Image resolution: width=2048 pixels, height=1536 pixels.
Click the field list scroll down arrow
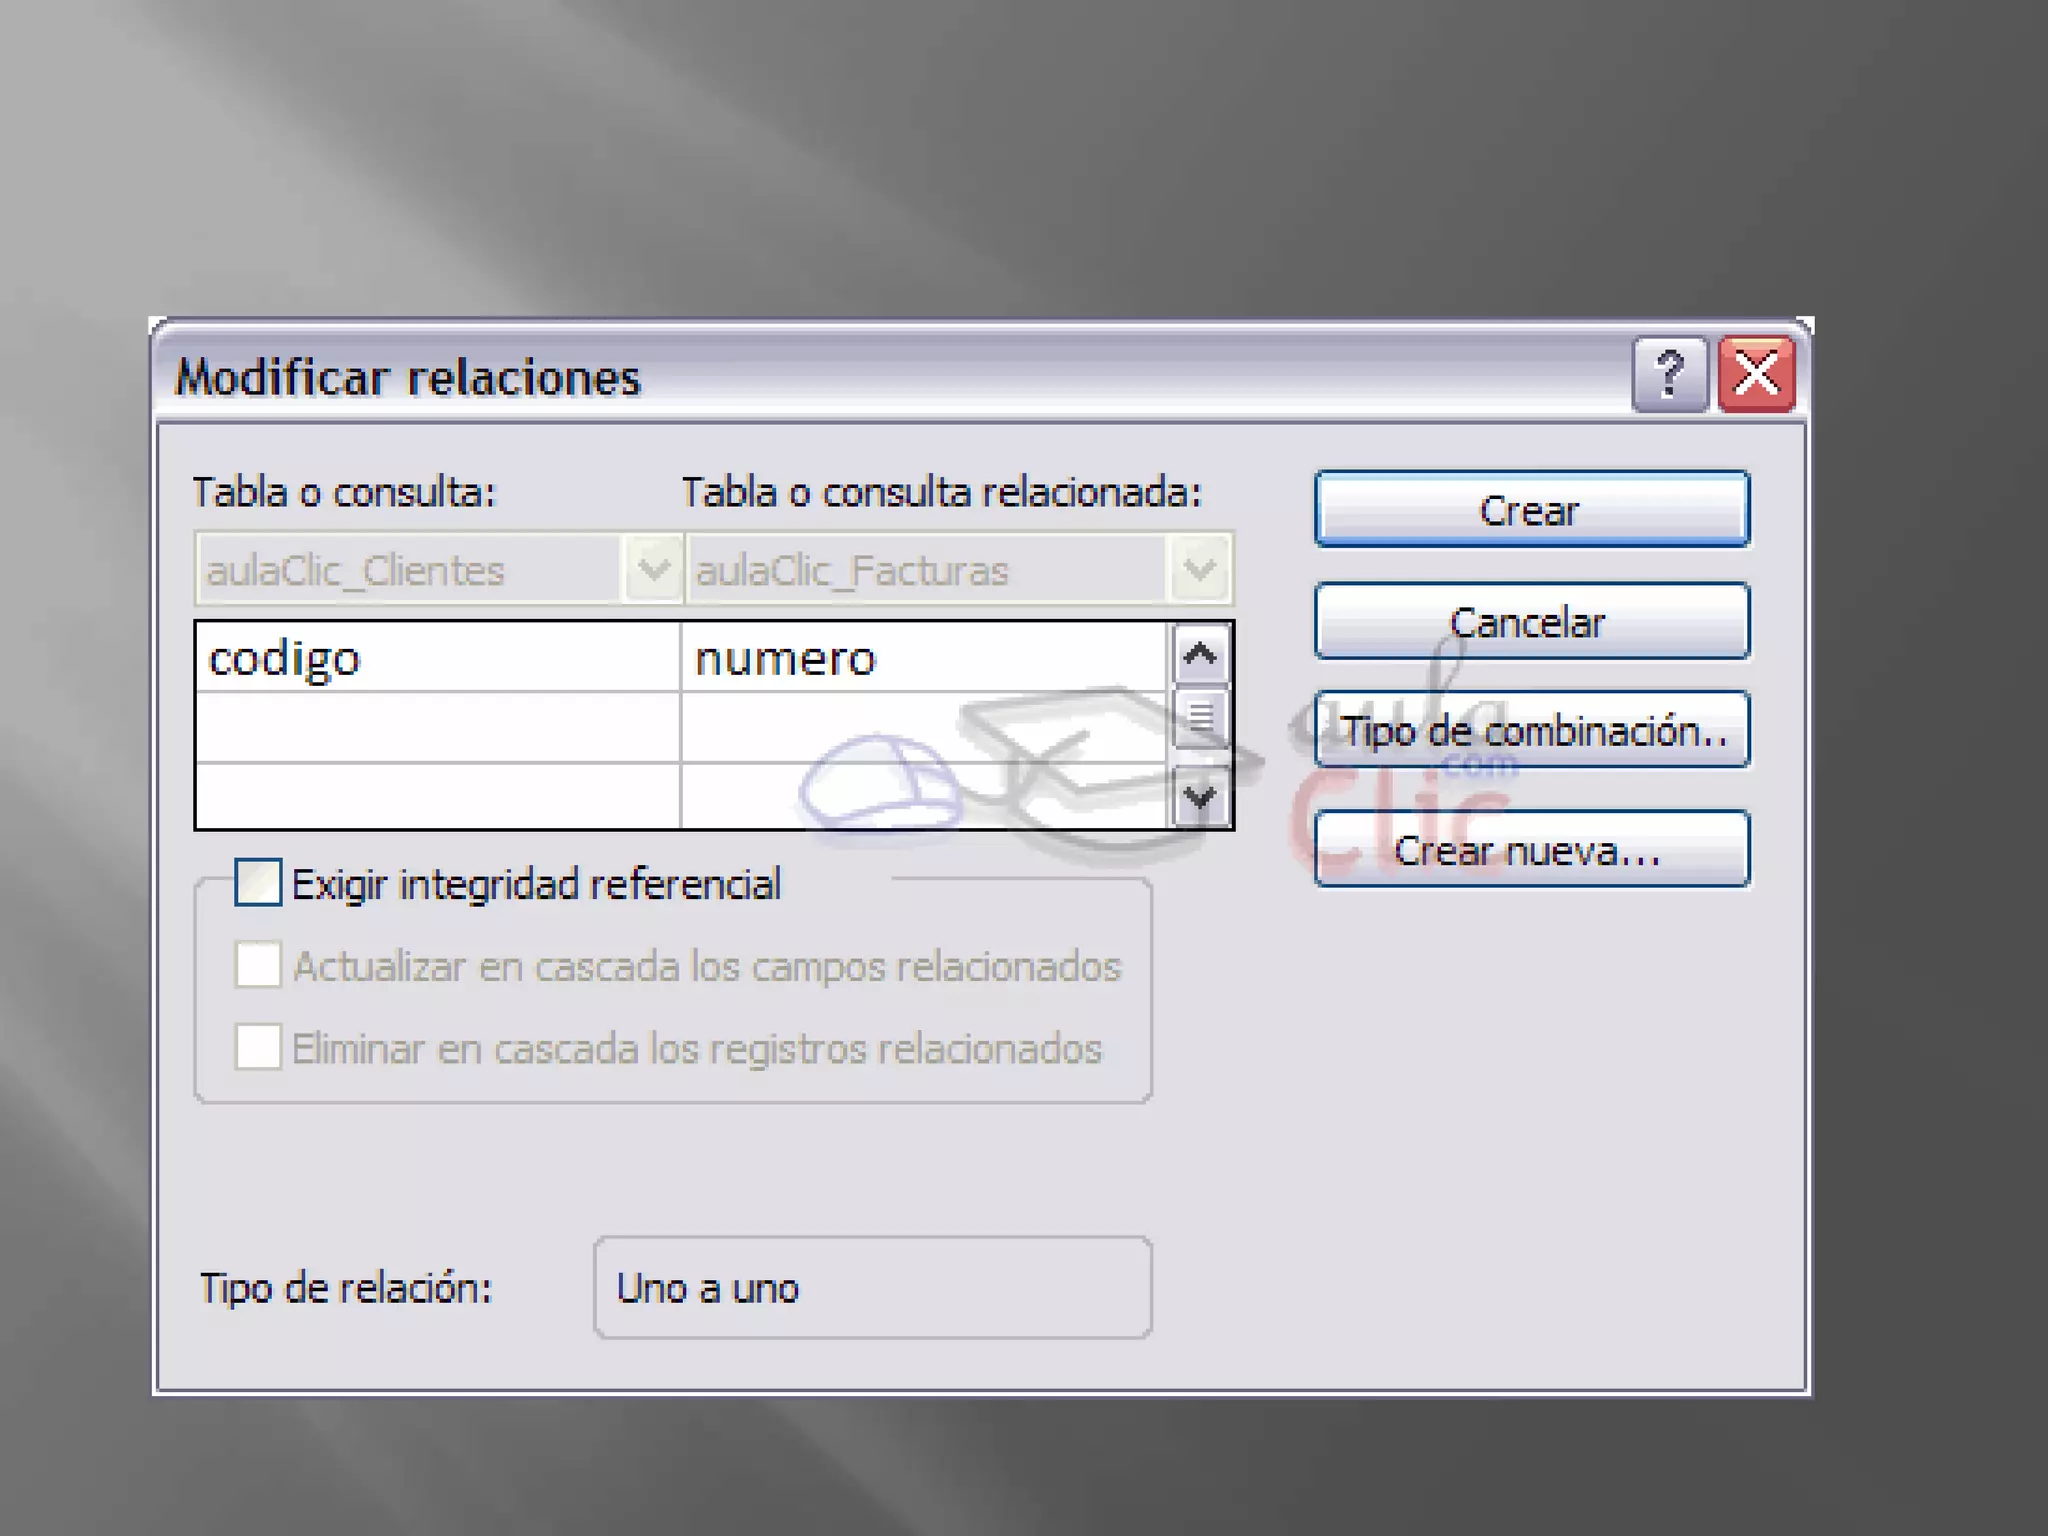(x=1200, y=797)
